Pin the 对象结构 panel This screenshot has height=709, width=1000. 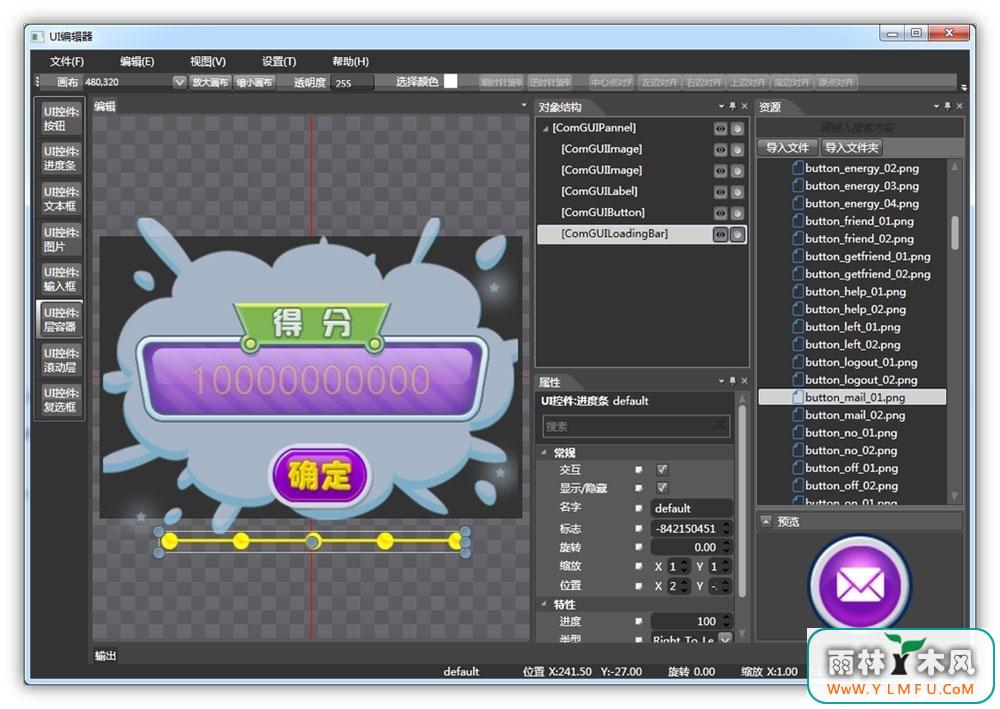point(732,106)
